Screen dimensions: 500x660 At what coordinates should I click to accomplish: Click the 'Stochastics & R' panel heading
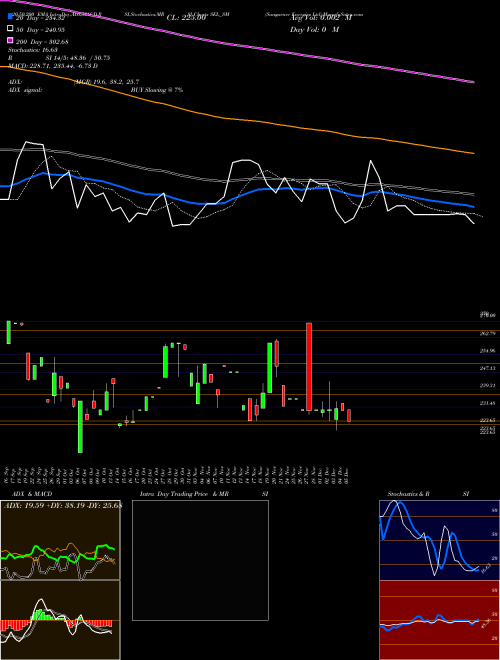click(x=409, y=494)
